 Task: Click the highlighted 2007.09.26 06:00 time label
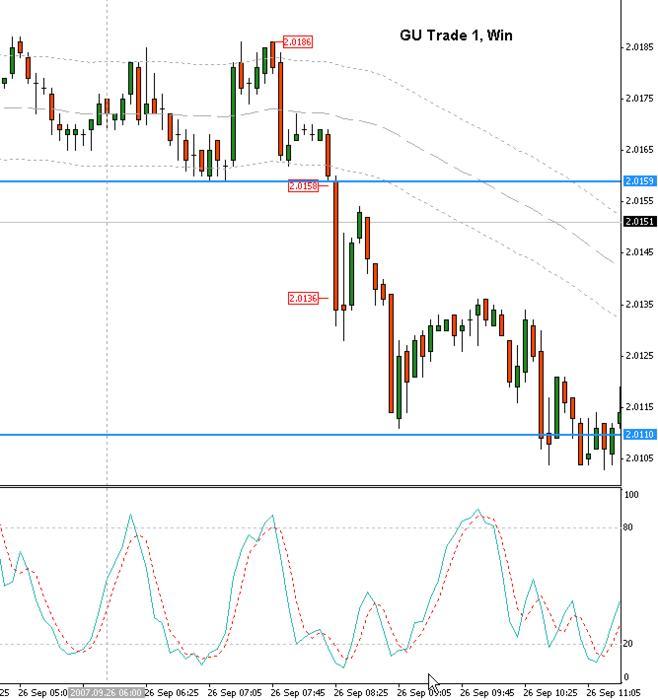coord(106,693)
